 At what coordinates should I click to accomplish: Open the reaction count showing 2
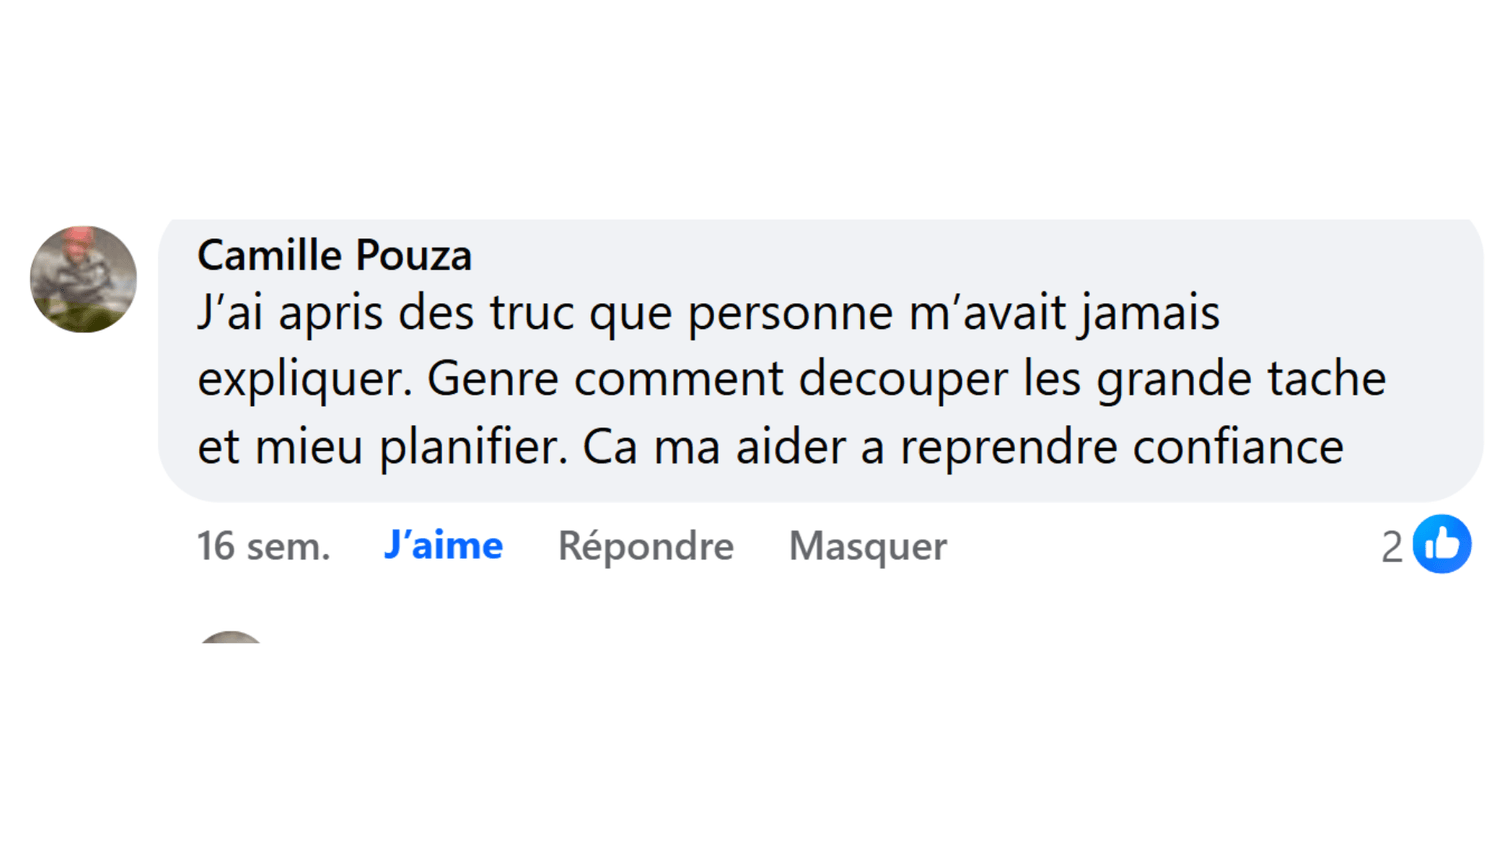1391,547
